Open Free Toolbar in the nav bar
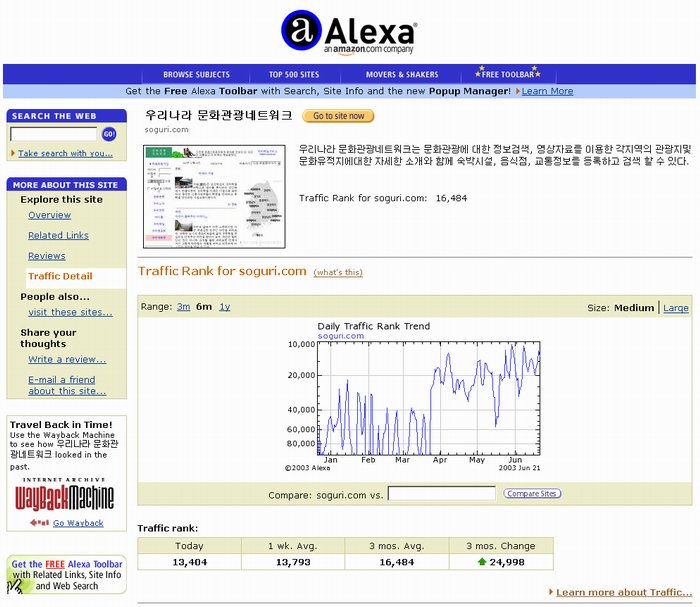 click(x=508, y=74)
